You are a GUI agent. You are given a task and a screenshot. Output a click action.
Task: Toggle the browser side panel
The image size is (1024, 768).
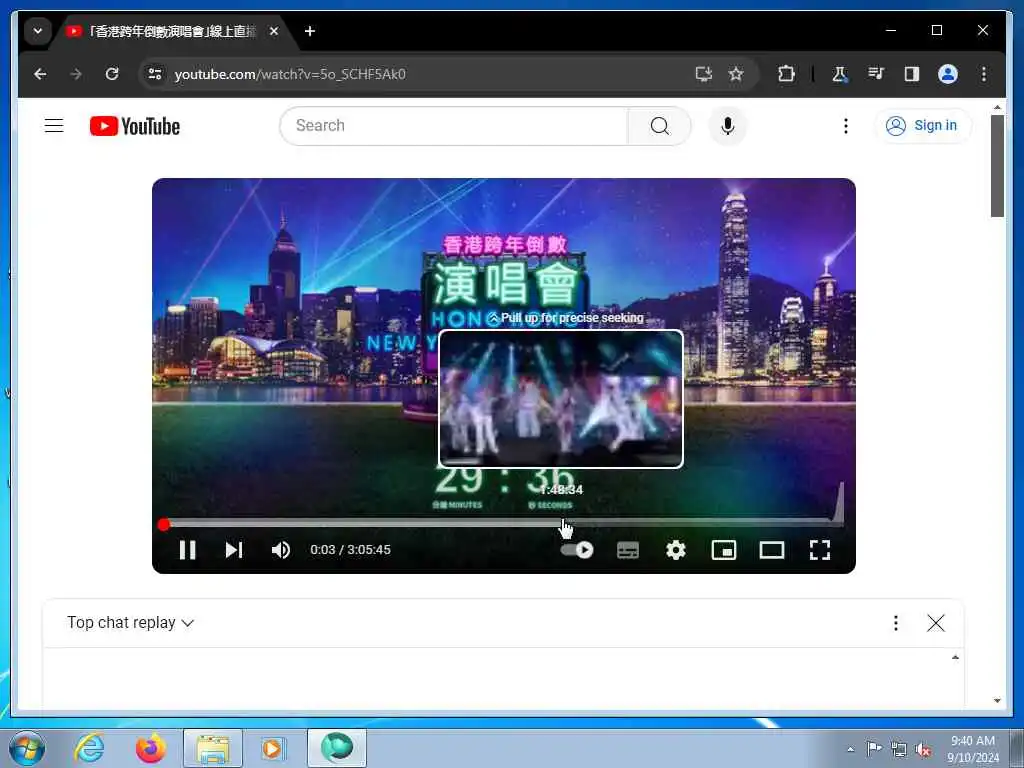(912, 74)
